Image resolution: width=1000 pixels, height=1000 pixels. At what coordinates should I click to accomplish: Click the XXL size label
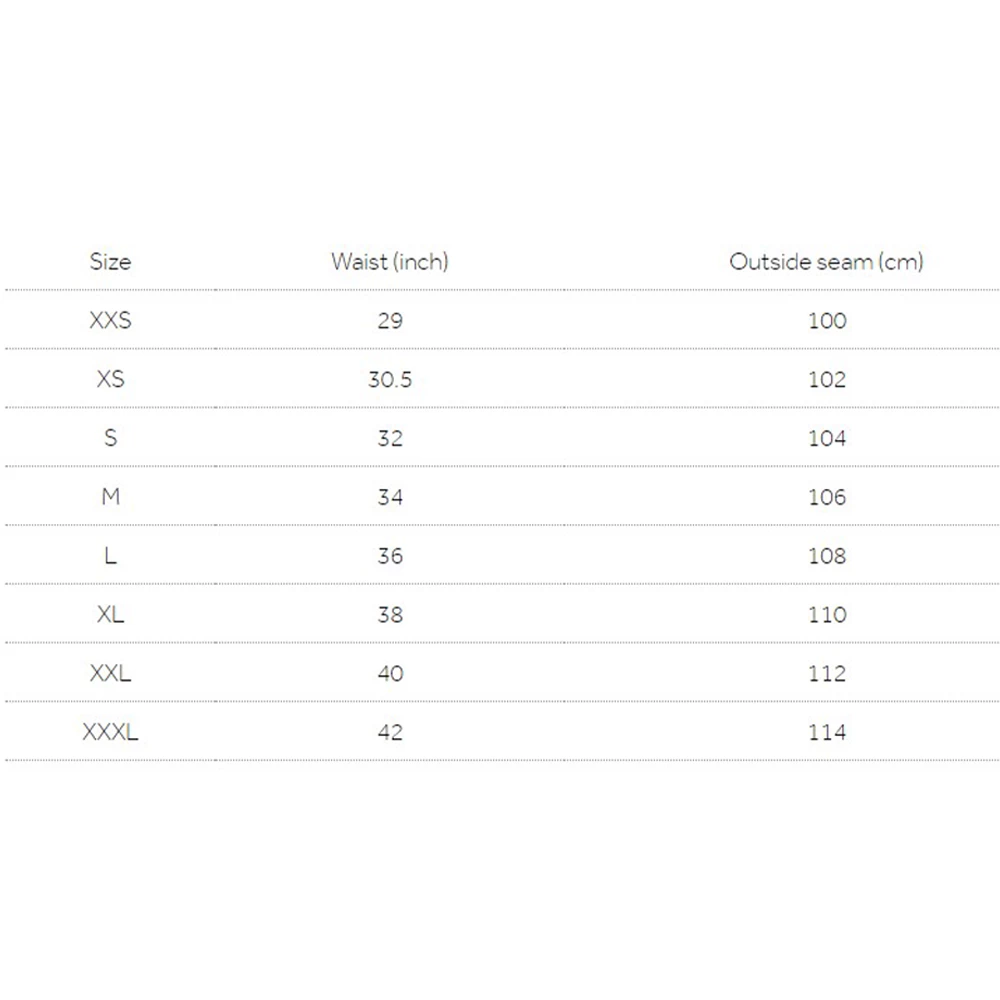pos(110,674)
